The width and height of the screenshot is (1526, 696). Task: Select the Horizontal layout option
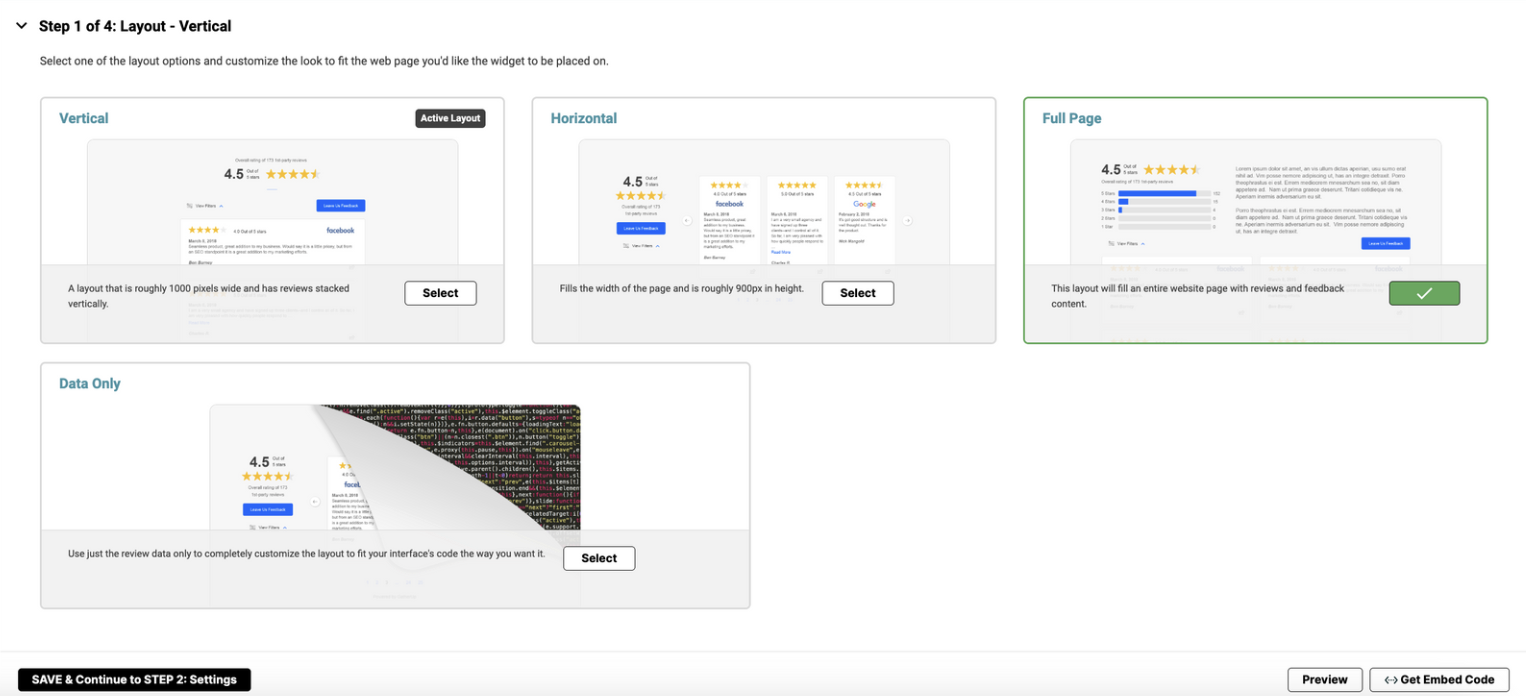(857, 293)
